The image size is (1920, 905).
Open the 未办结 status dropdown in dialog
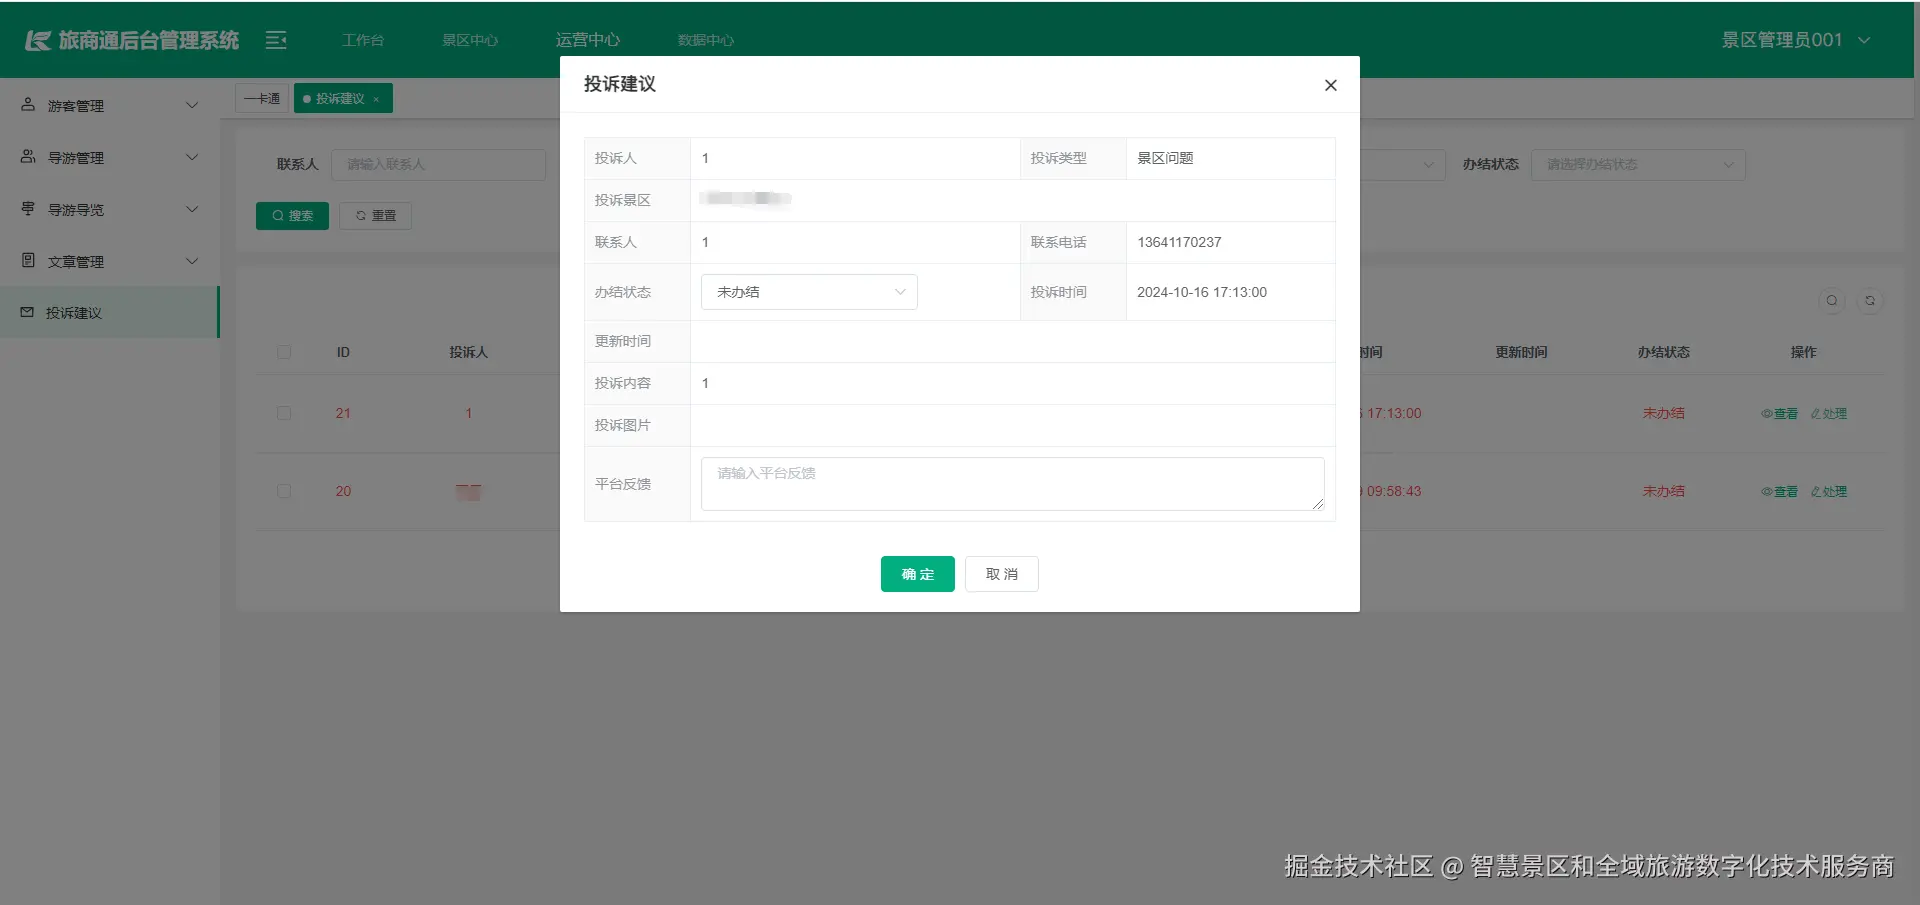pos(809,291)
